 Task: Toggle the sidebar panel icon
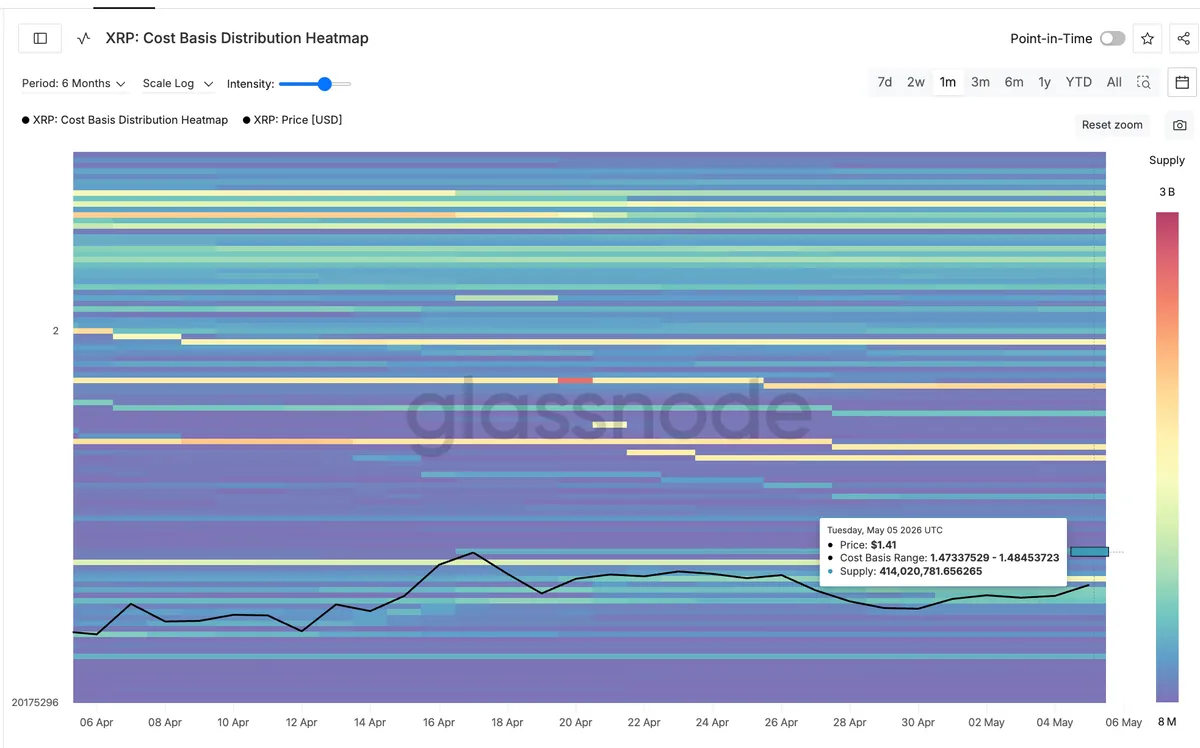[x=40, y=38]
